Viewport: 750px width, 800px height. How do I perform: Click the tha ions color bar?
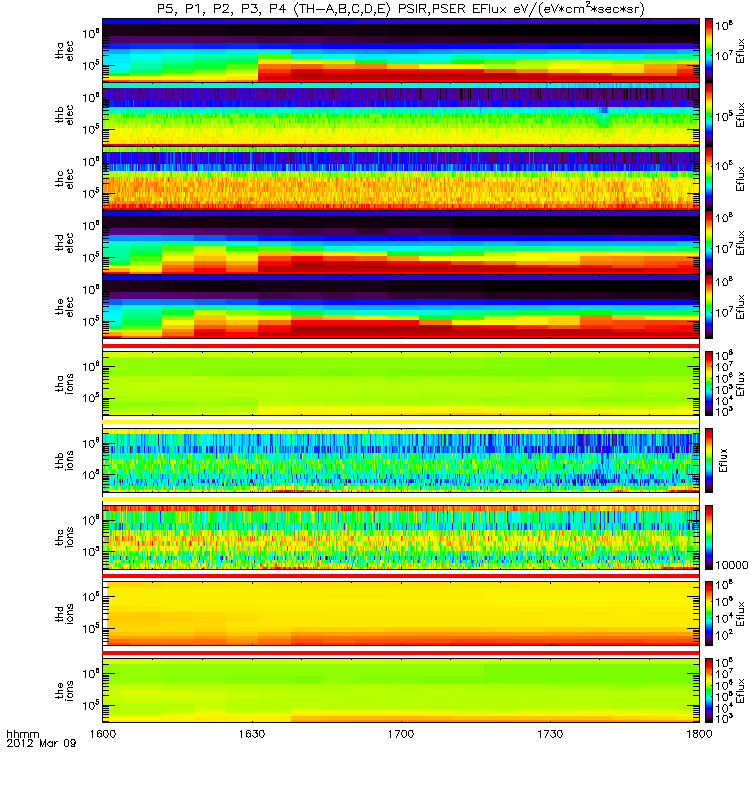[709, 384]
